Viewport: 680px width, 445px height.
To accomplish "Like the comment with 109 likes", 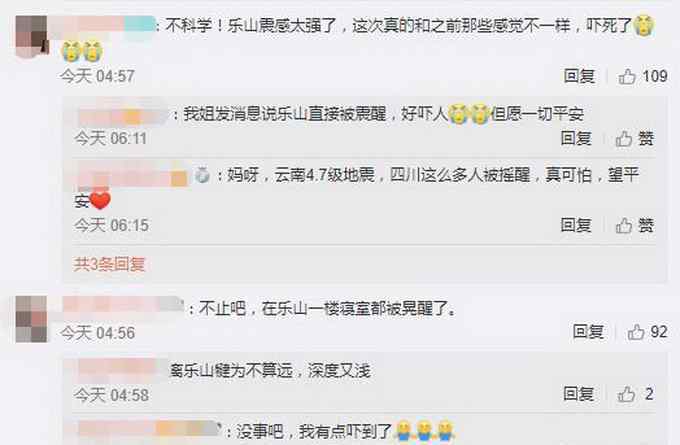I will pyautogui.click(x=627, y=77).
